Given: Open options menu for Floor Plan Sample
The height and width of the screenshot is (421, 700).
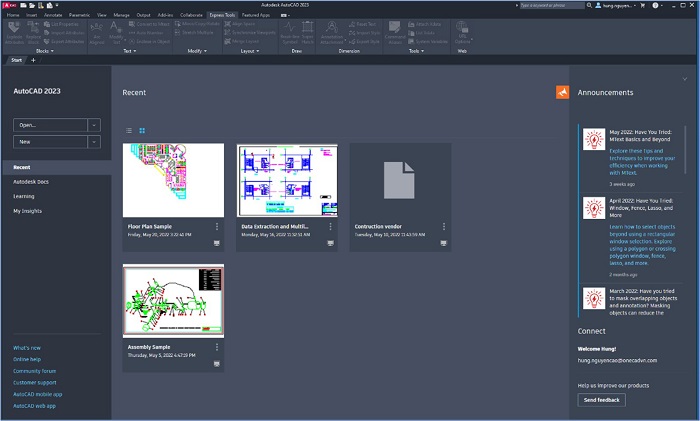Looking at the screenshot, I should point(217,227).
